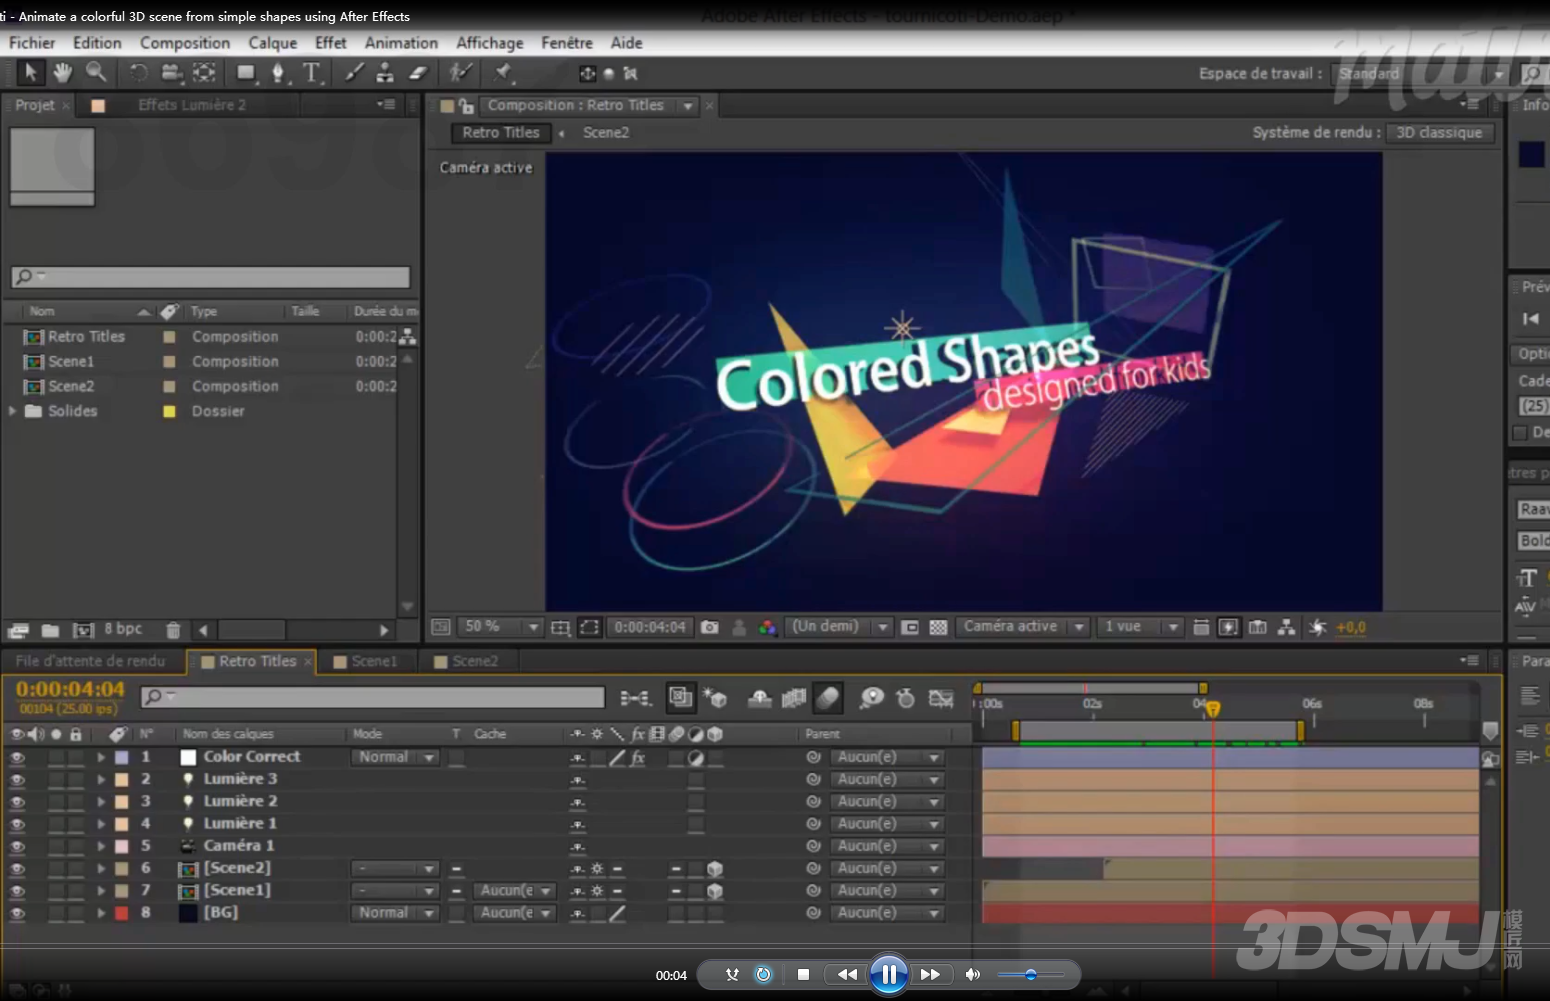Image resolution: width=1550 pixels, height=1001 pixels.
Task: Select the Zoom magnifier tool
Action: 96,72
